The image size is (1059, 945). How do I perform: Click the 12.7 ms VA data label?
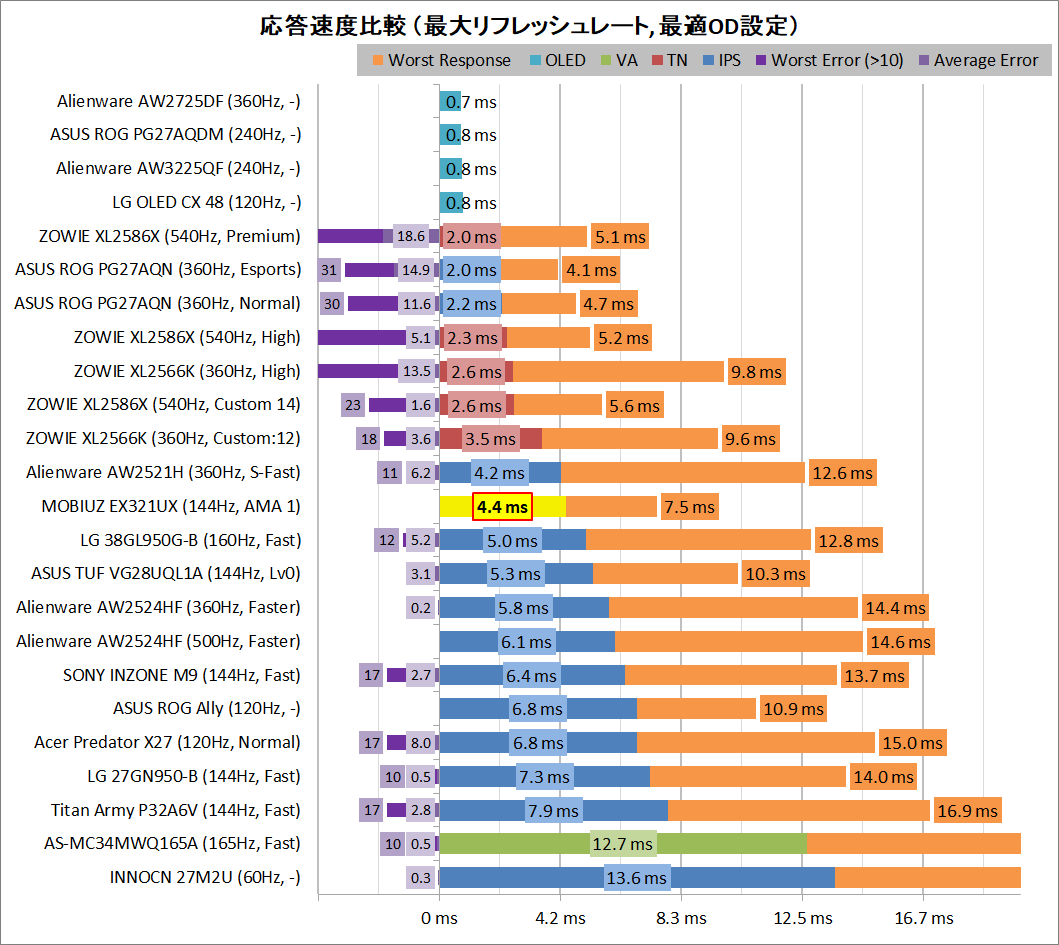point(623,844)
